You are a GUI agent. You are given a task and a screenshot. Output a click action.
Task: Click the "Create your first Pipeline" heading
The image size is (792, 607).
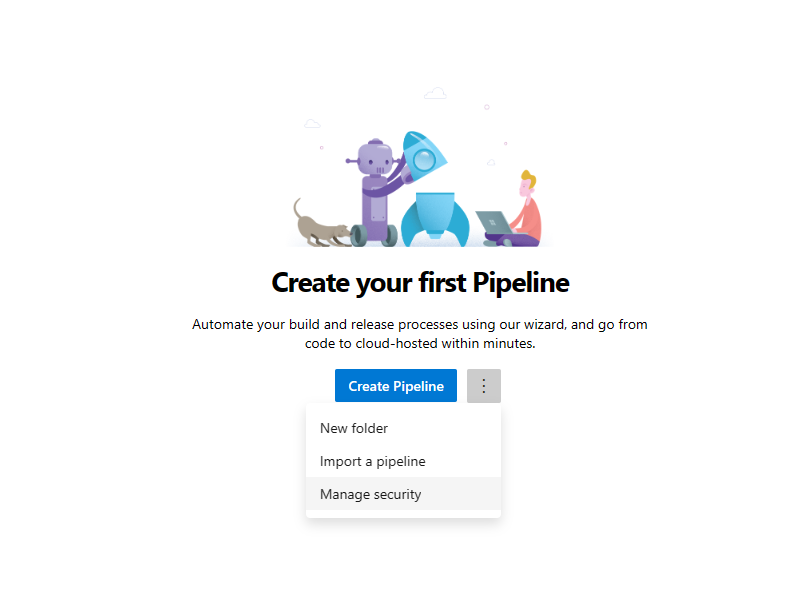pyautogui.click(x=420, y=282)
